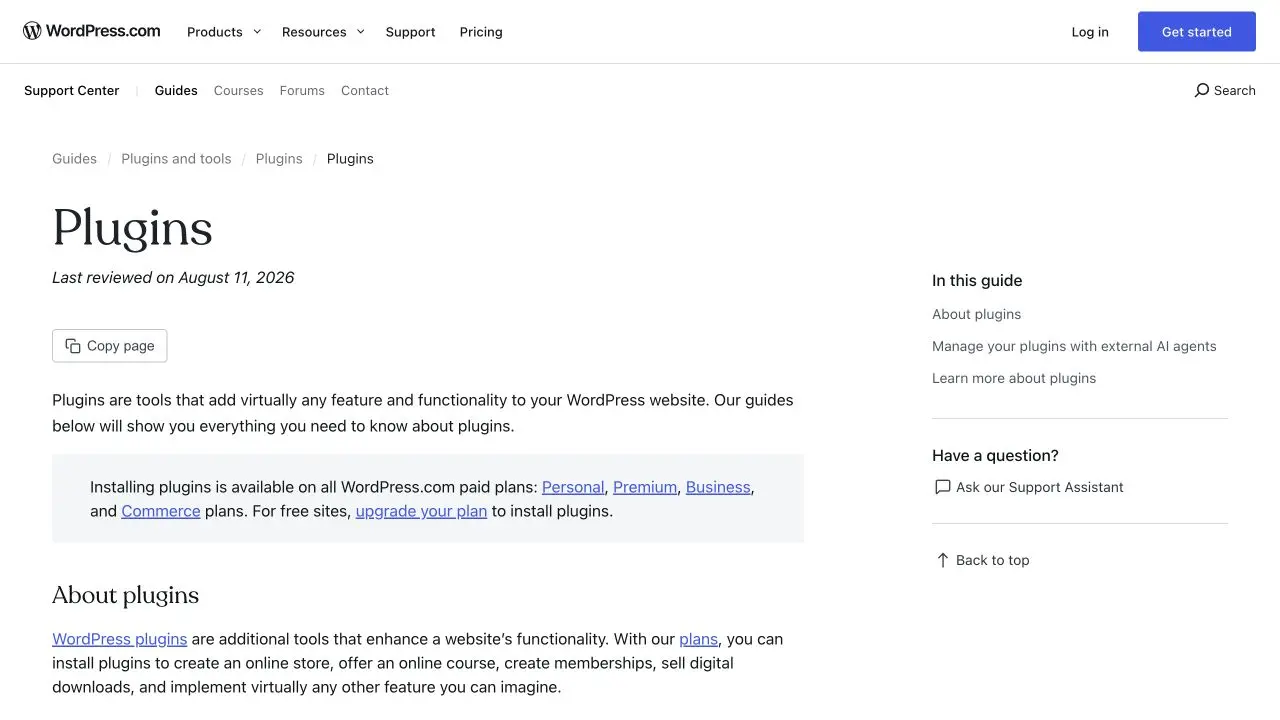Click the plans link in About plugins
Screen dimensions: 1280x720
(699, 639)
